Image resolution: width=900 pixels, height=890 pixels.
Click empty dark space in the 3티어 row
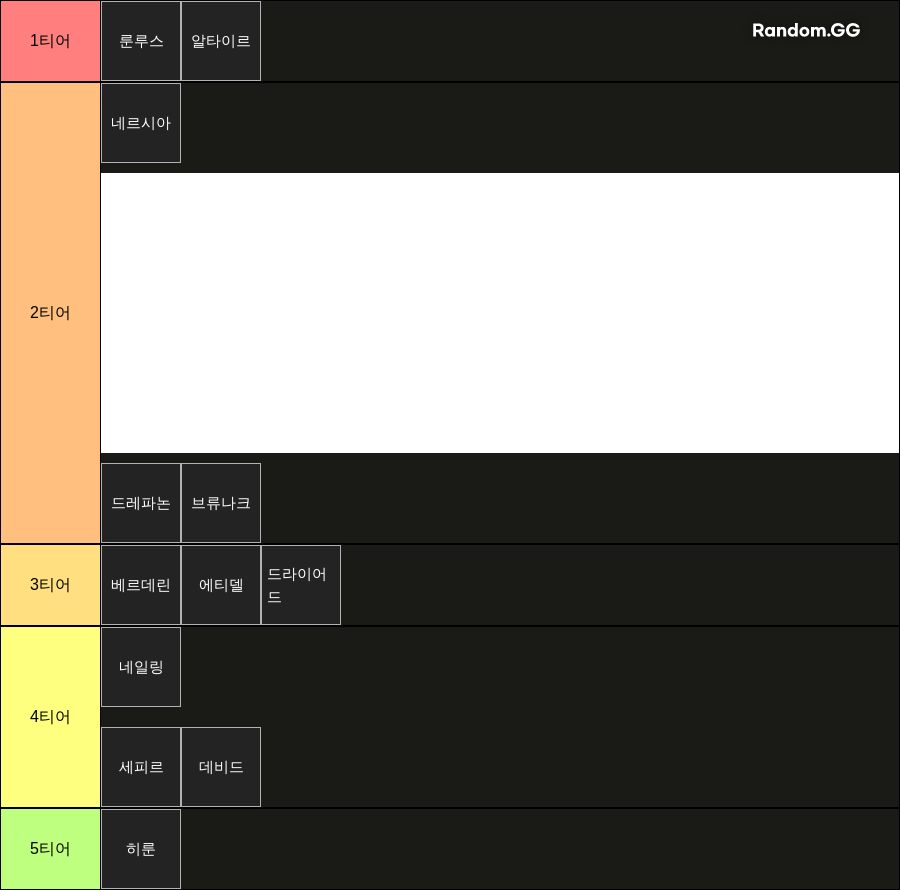[620, 585]
